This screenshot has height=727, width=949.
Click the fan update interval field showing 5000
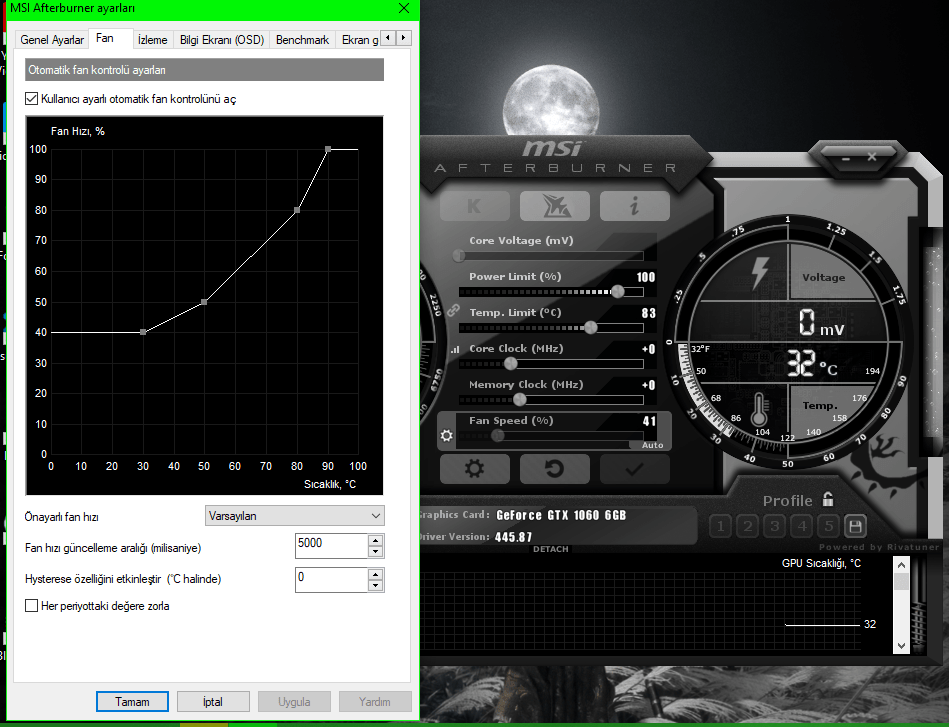(331, 545)
